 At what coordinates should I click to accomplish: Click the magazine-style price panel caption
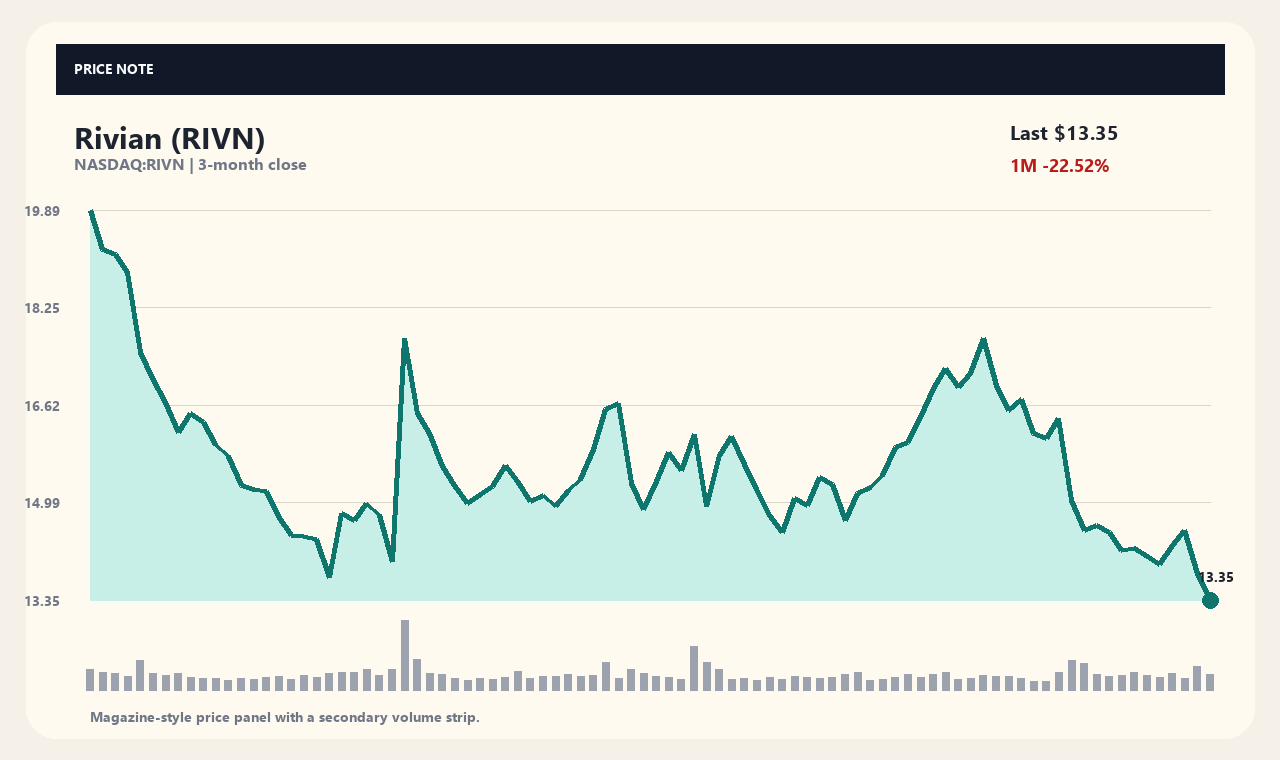pyautogui.click(x=285, y=717)
